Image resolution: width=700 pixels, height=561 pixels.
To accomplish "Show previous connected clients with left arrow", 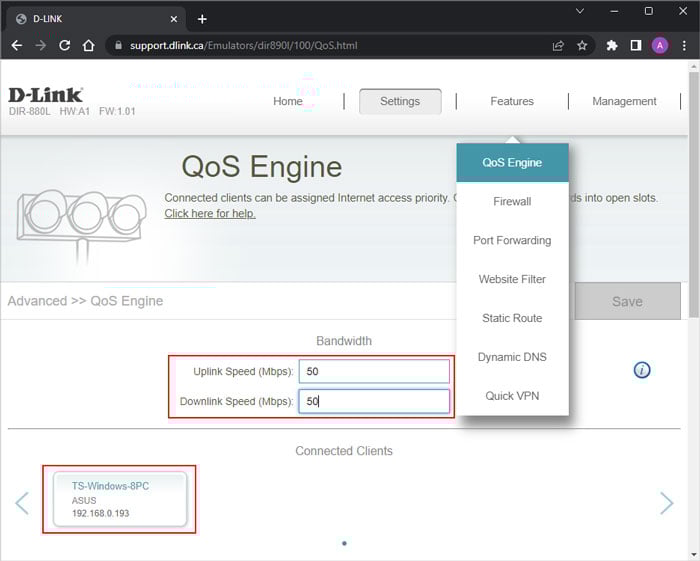I will 22,503.
